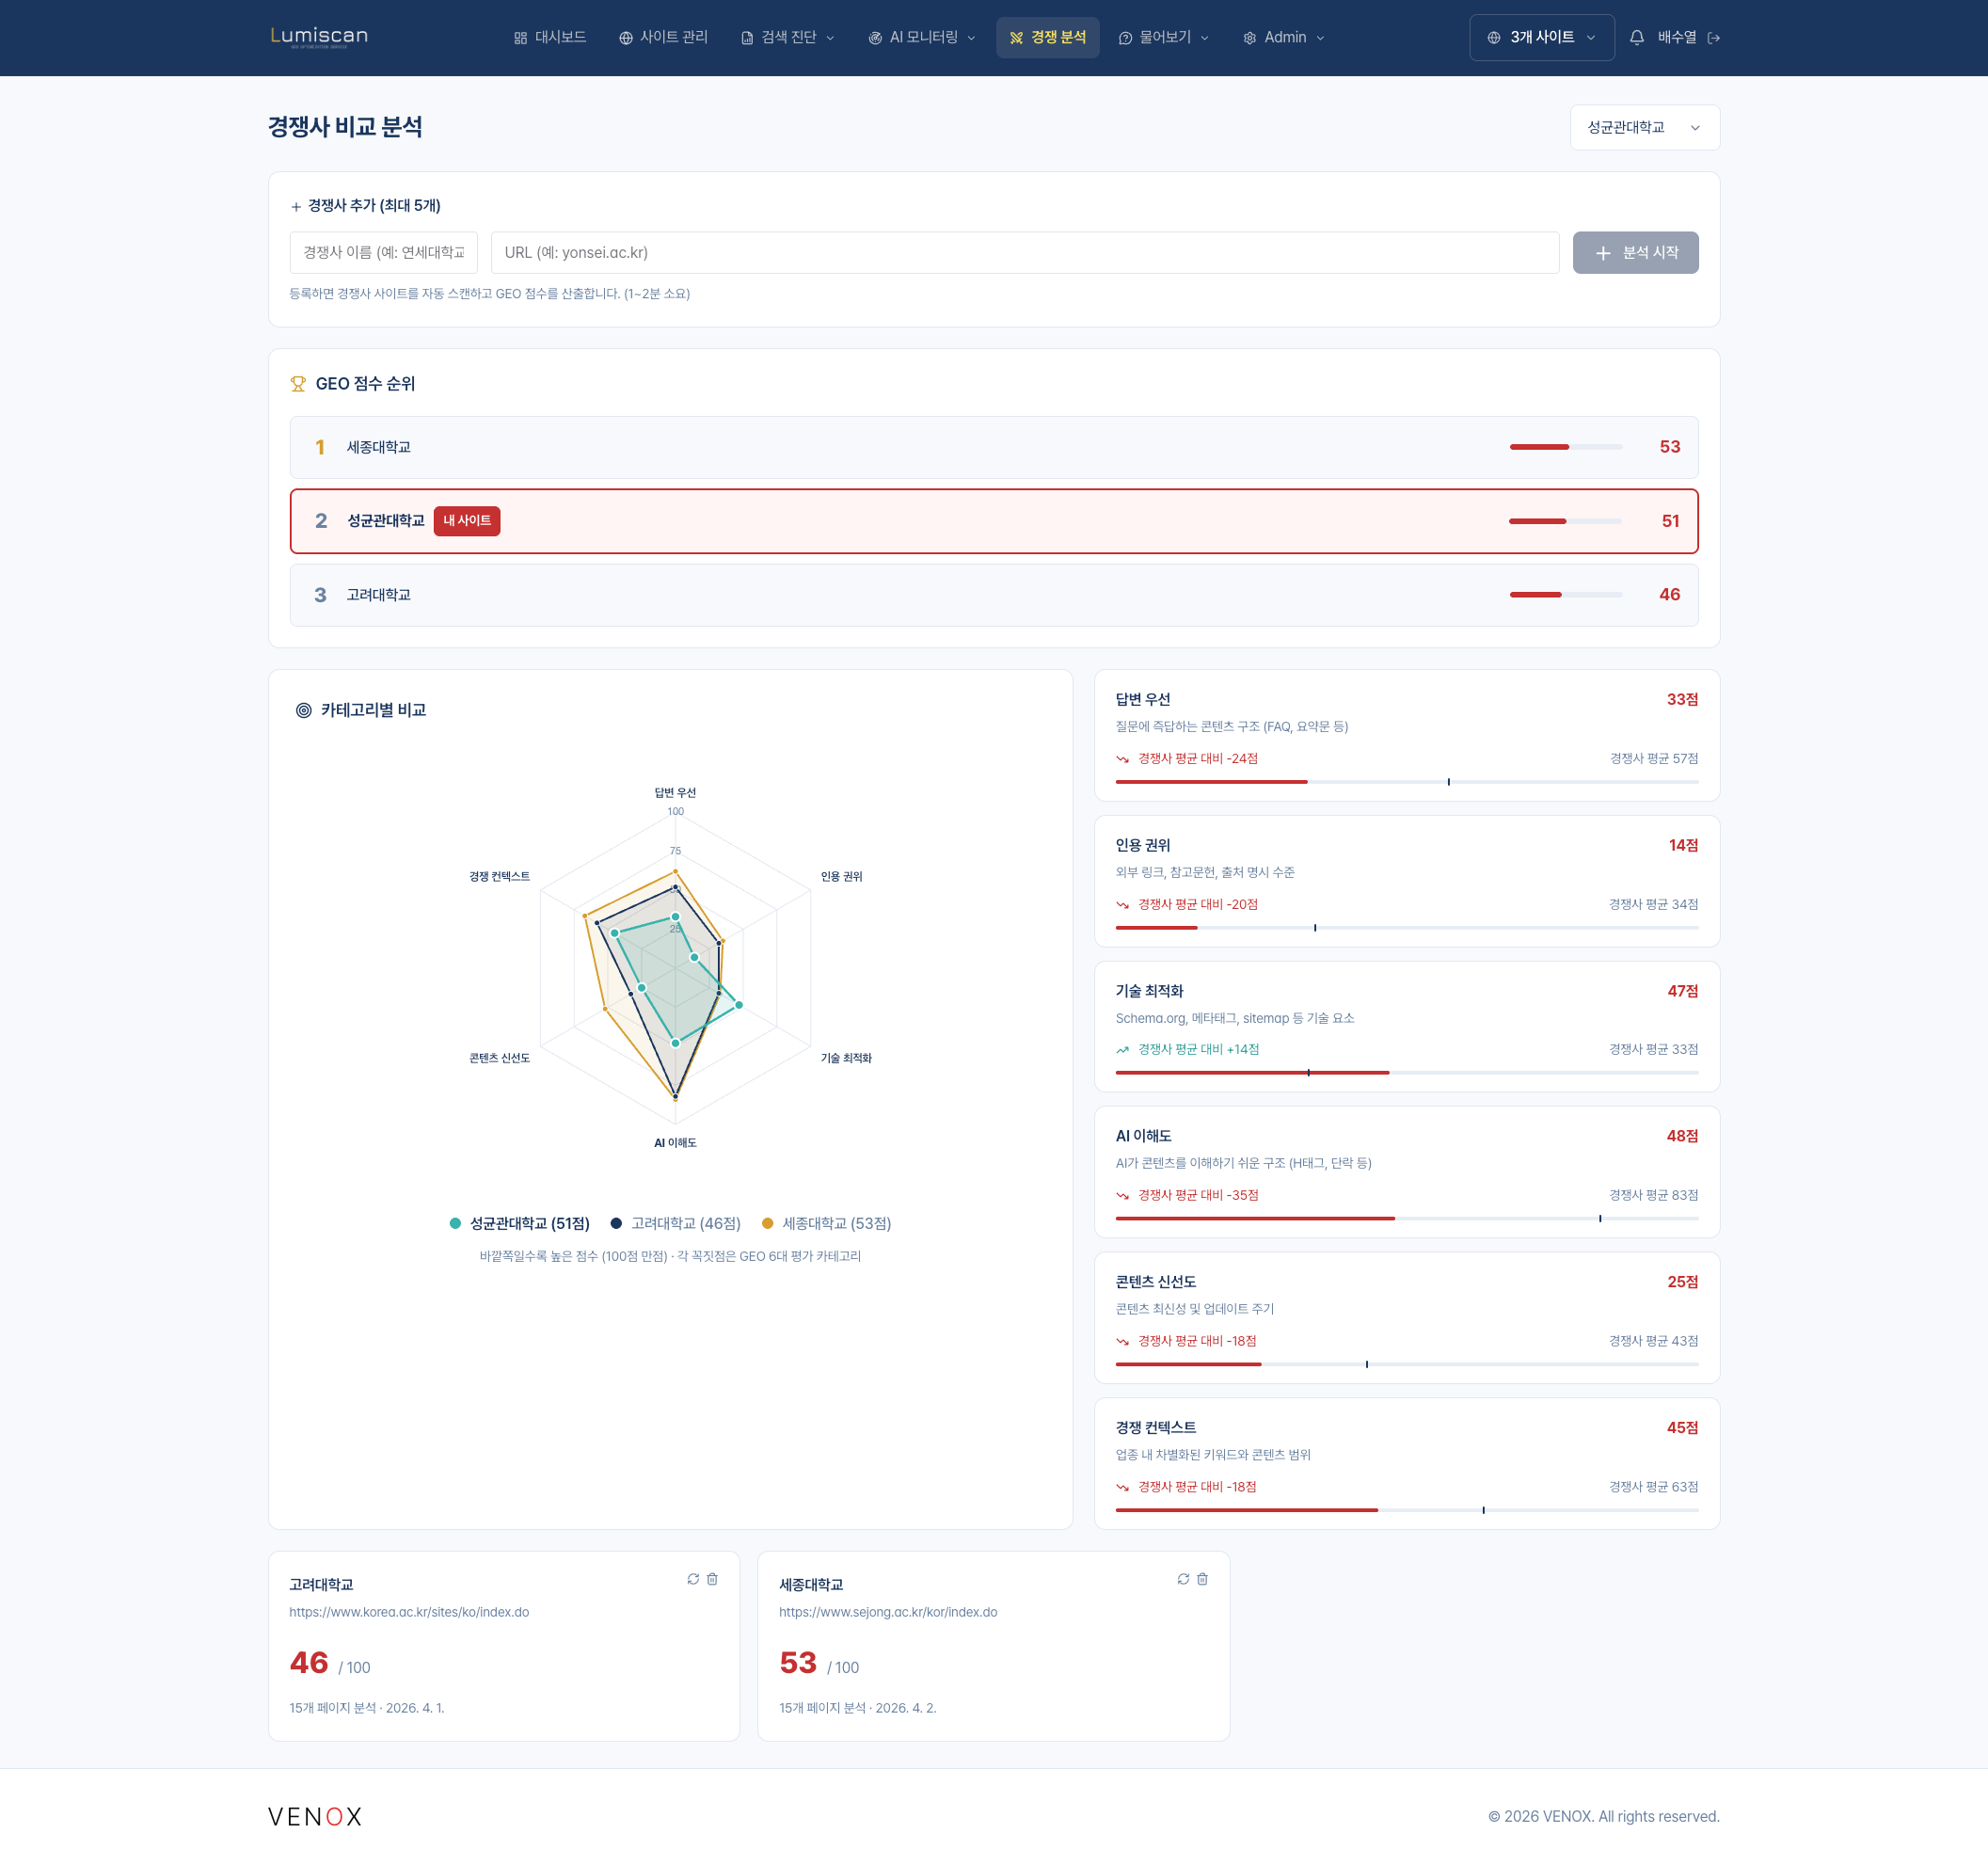This screenshot has height=1865, width=1988.
Task: Click the Lumiscan logo
Action: pyautogui.click(x=319, y=37)
